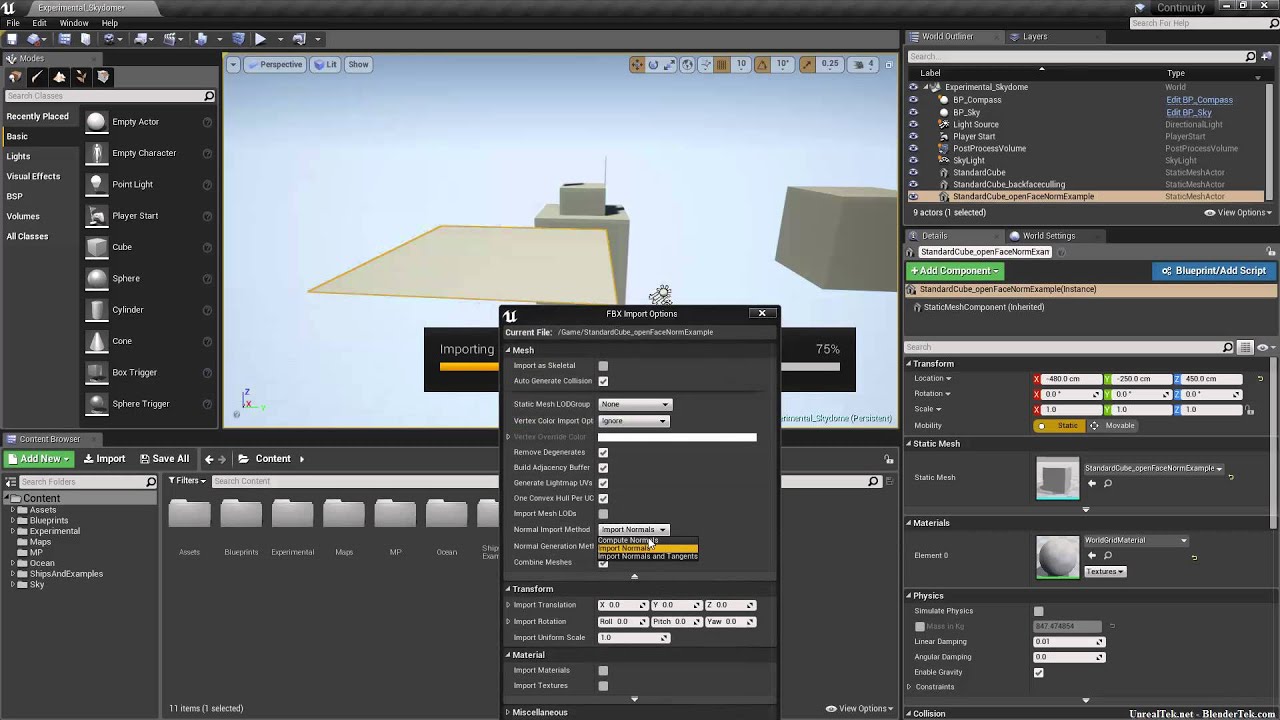
Task: Collapse the Mesh section in FBX dialog
Action: pyautogui.click(x=508, y=350)
